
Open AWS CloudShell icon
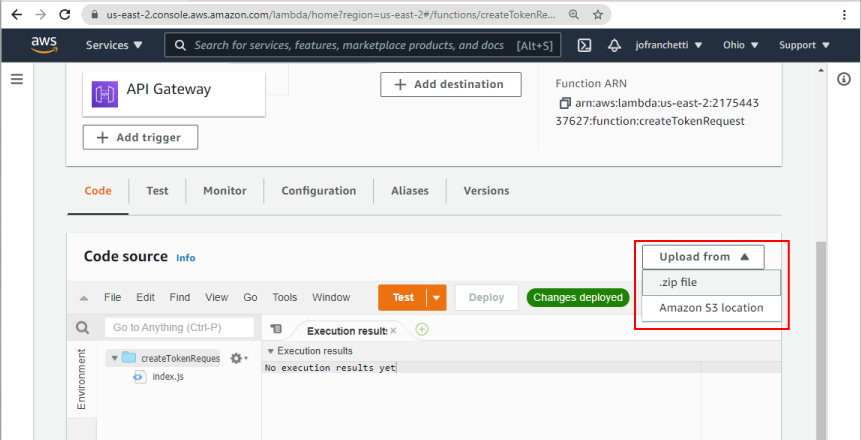click(584, 45)
